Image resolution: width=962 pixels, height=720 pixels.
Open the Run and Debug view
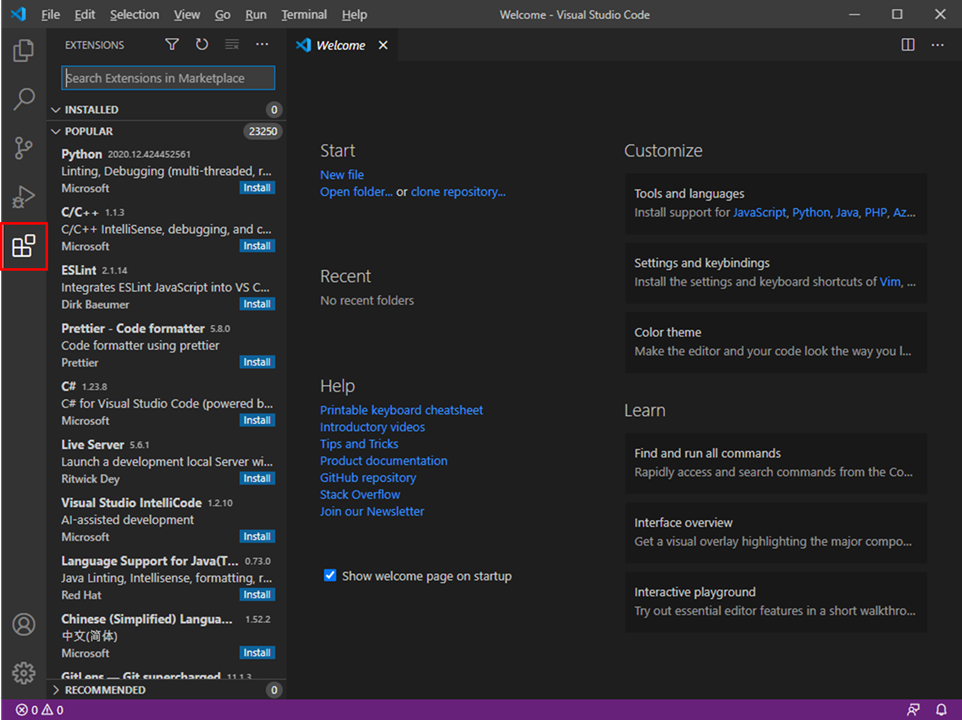23,197
